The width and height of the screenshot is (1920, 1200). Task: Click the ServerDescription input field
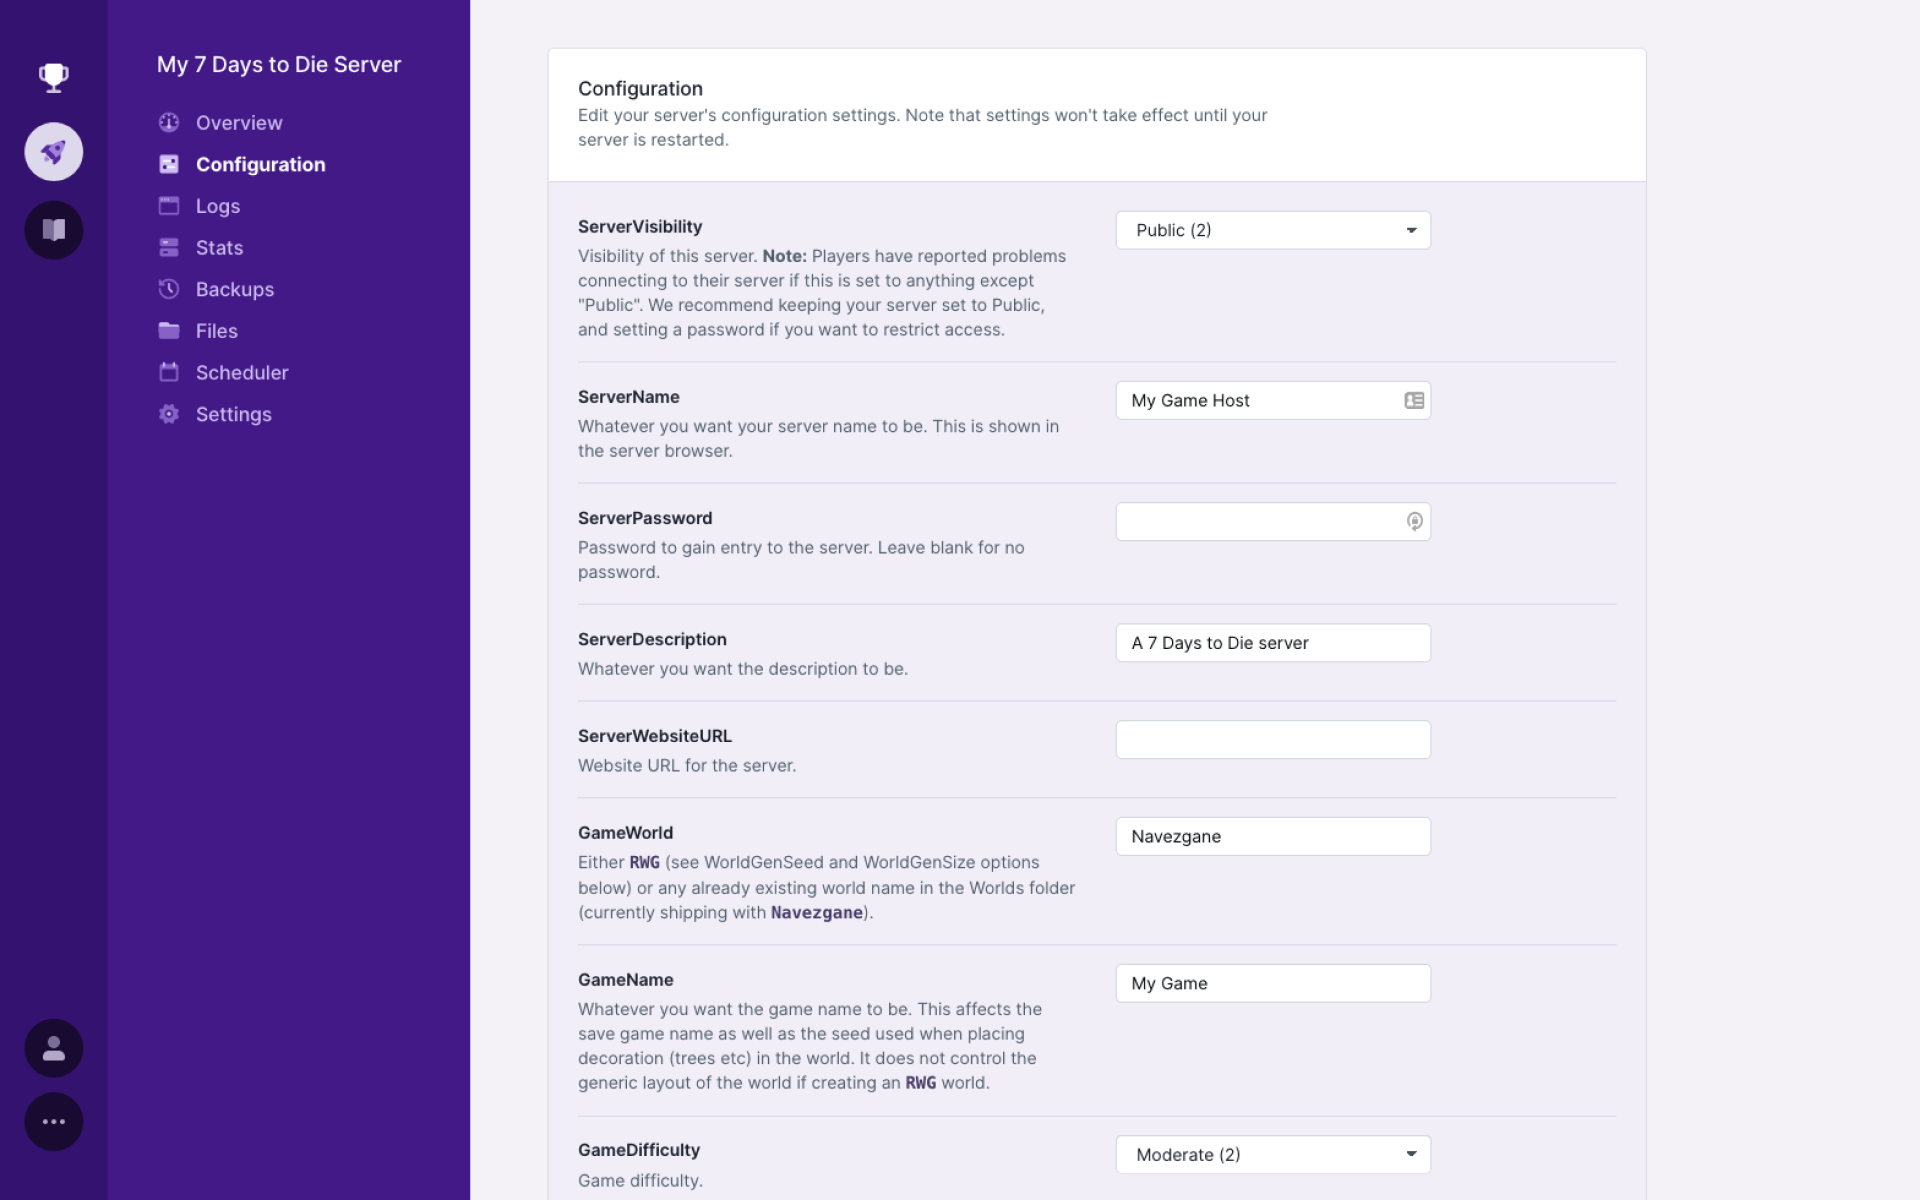[x=1273, y=643]
